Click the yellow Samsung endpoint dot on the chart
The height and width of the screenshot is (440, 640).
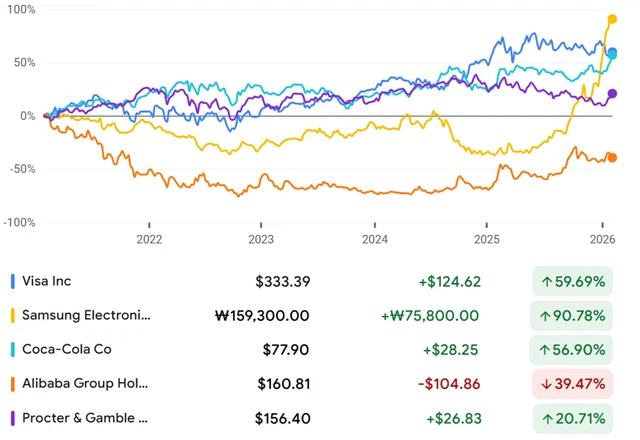click(x=613, y=19)
